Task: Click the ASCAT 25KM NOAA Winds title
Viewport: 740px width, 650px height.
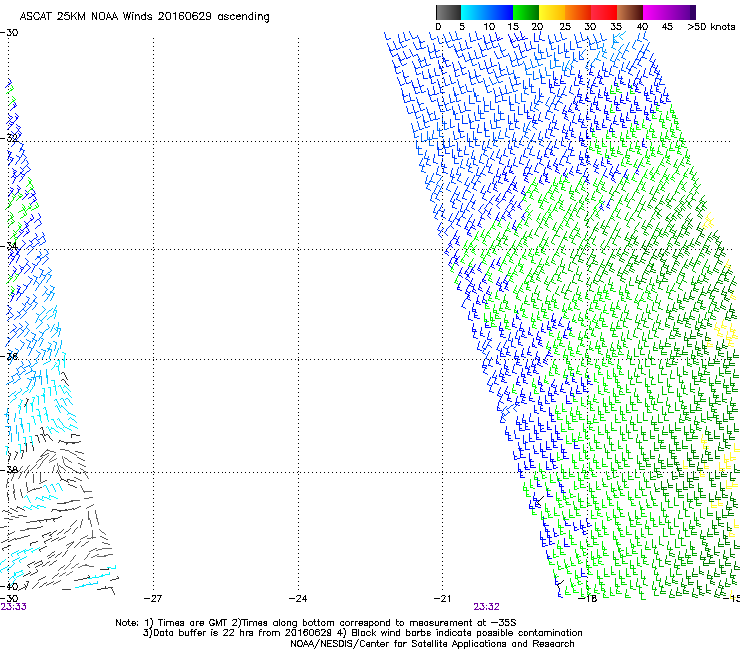Action: (x=144, y=17)
